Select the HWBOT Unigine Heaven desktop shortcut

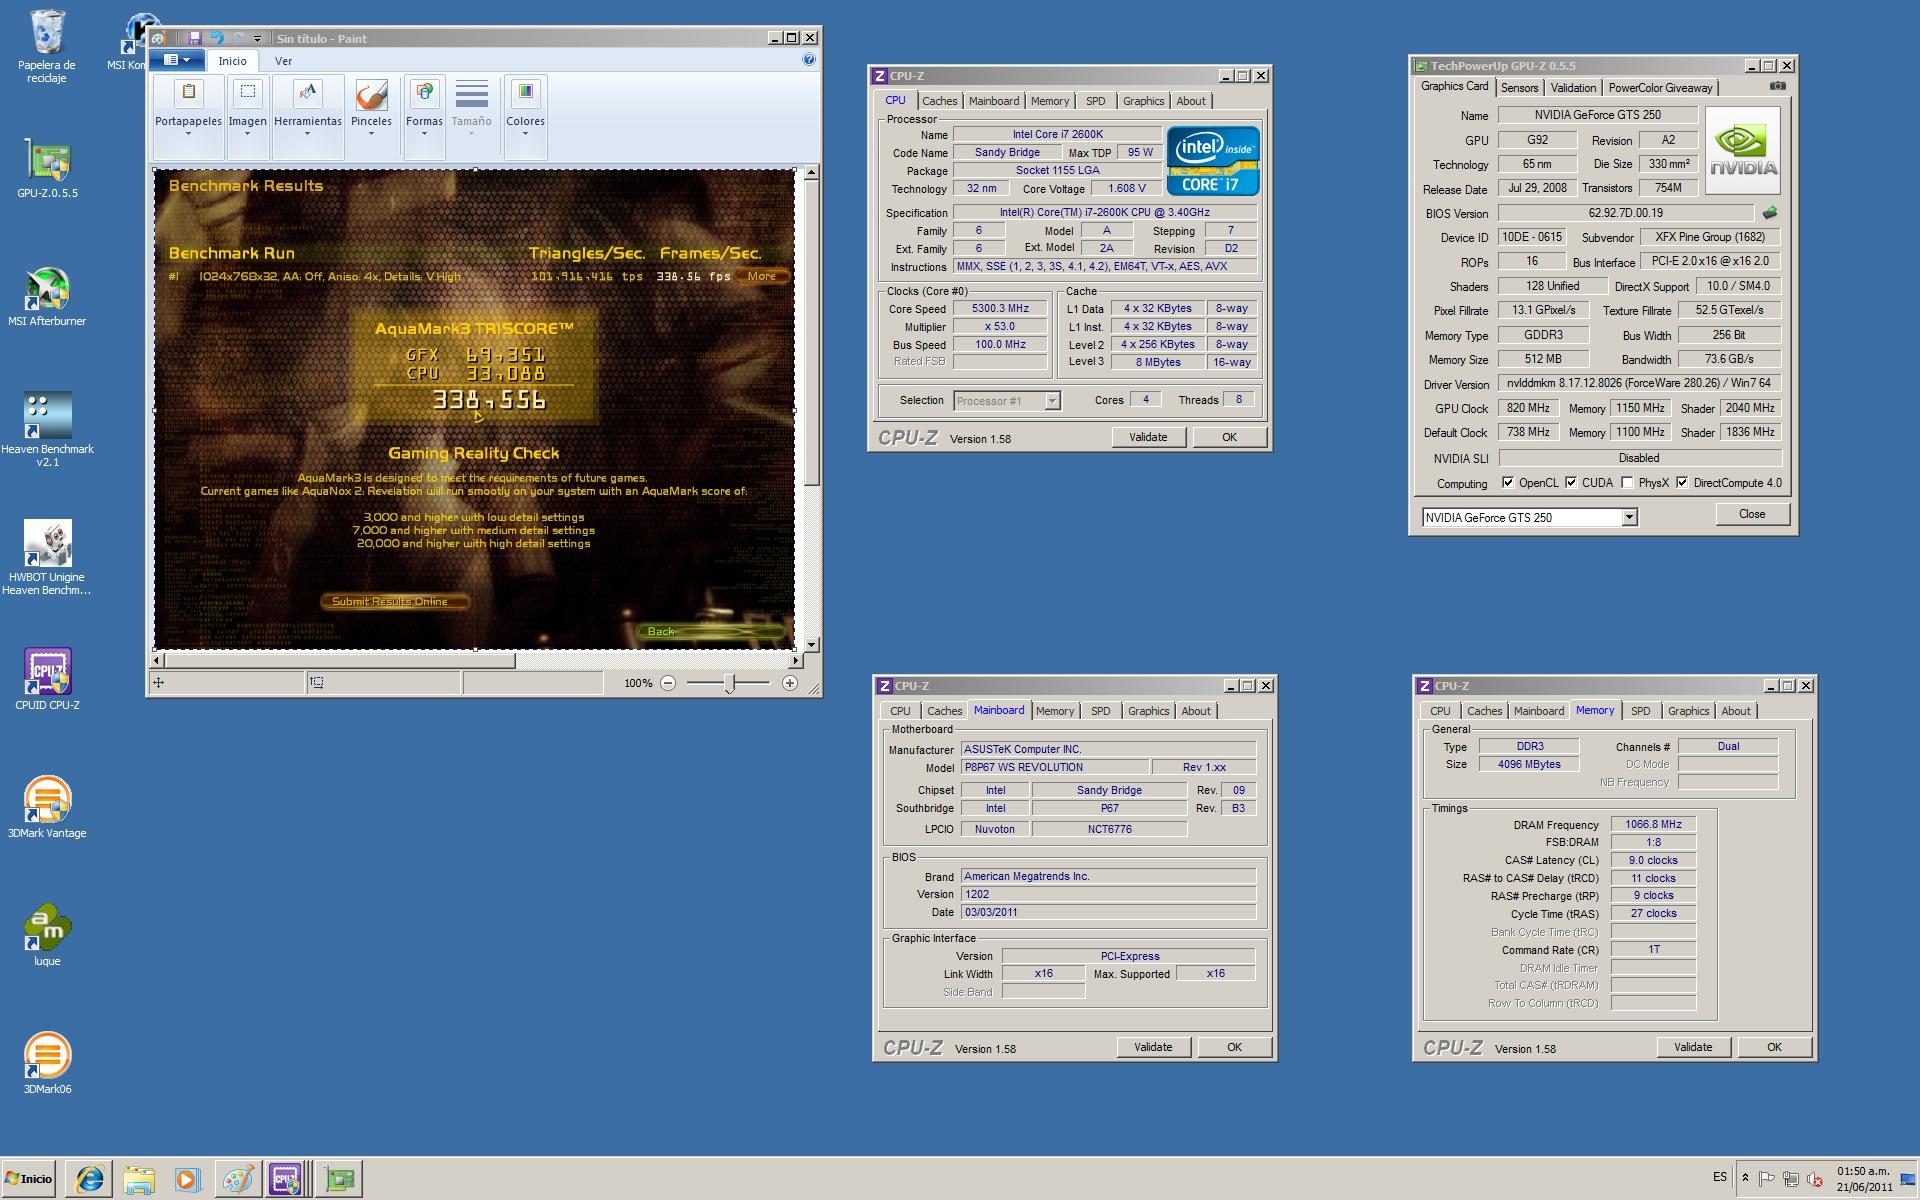[47, 558]
